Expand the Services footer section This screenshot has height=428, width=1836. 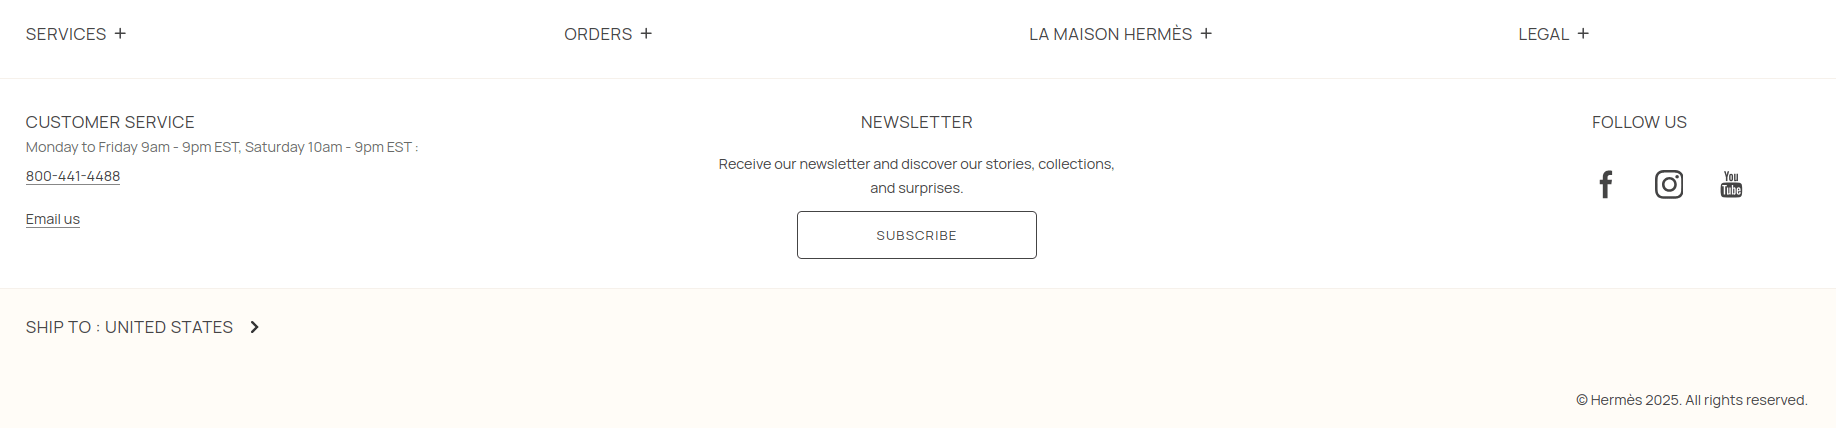tap(66, 34)
